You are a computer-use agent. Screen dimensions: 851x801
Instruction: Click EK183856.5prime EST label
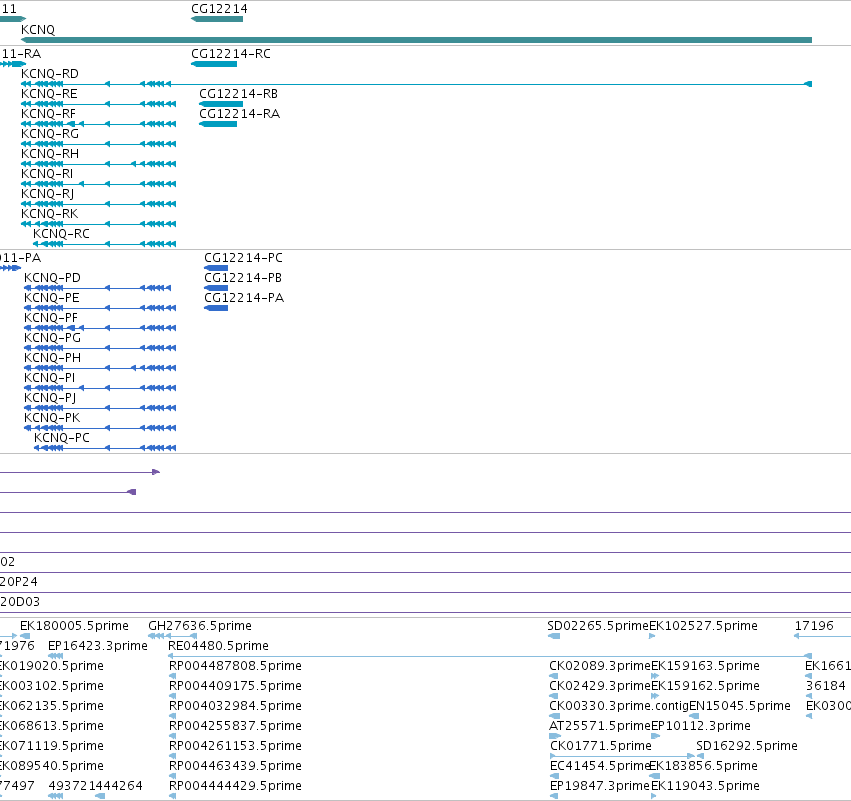coord(703,766)
